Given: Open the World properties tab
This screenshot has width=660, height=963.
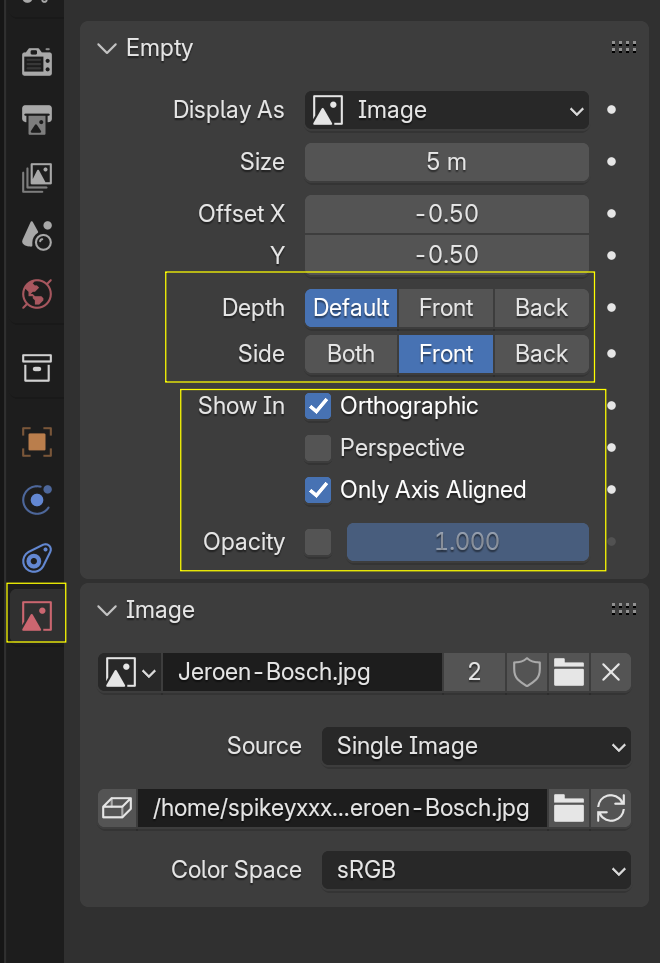Looking at the screenshot, I should coord(37,294).
